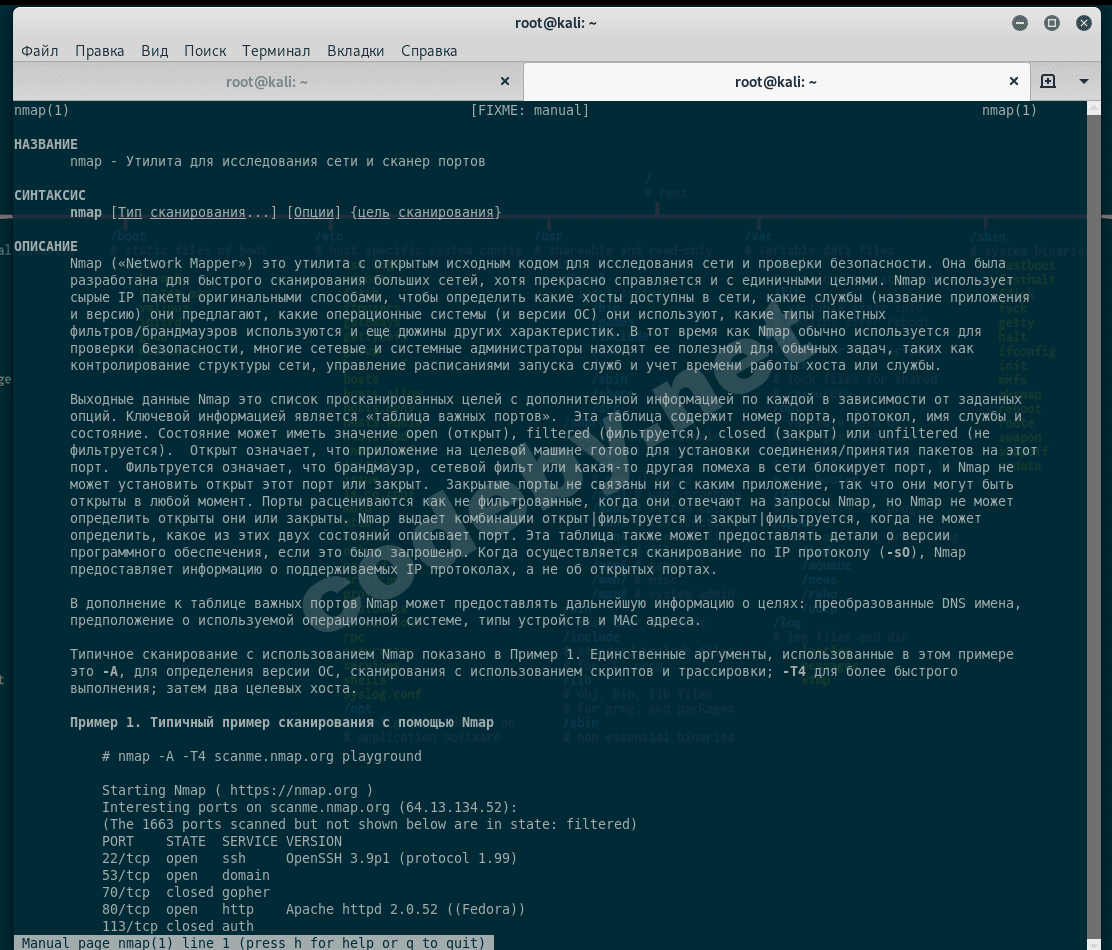Click the Пример 1 heading line
This screenshot has height=950, width=1112.
[x=282, y=722]
